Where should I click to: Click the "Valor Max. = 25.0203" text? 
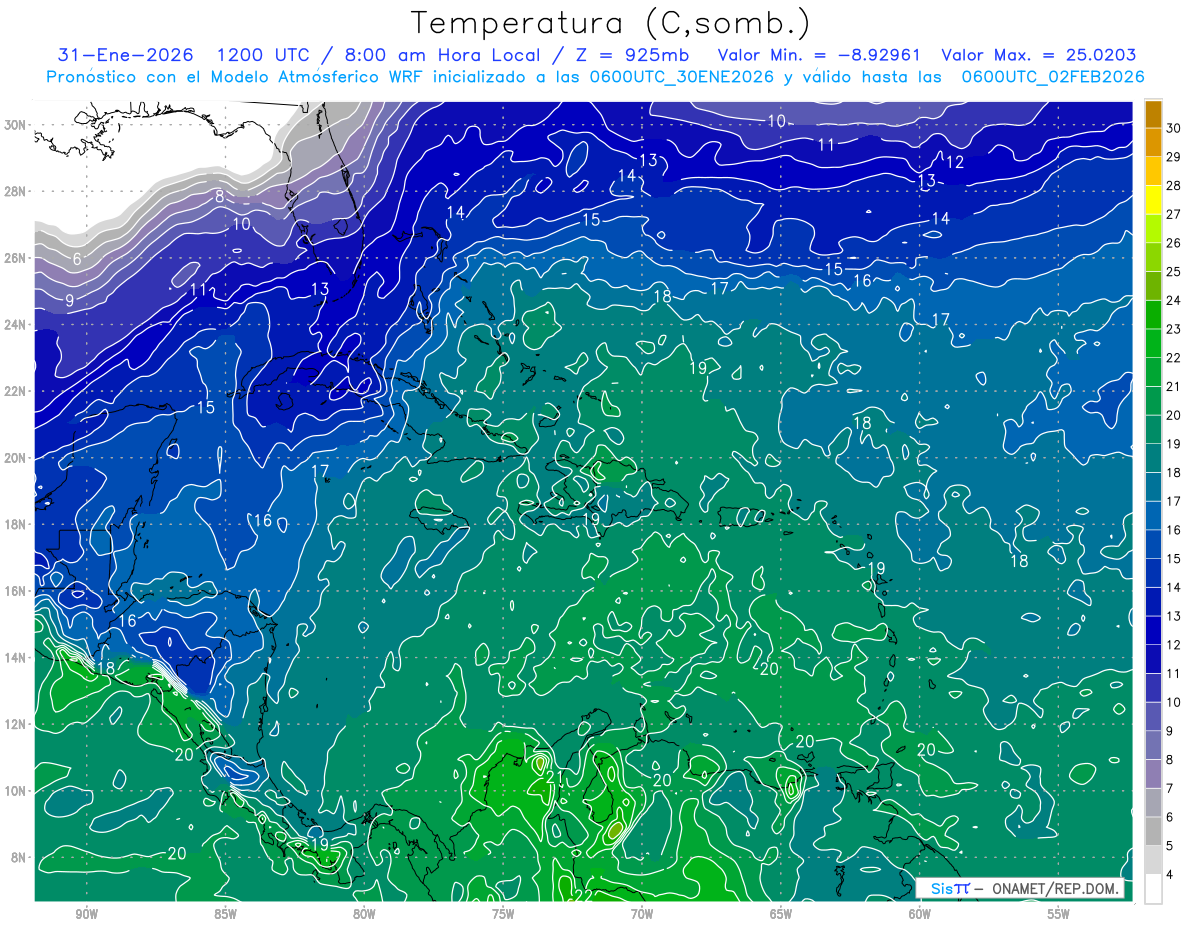click(1039, 55)
